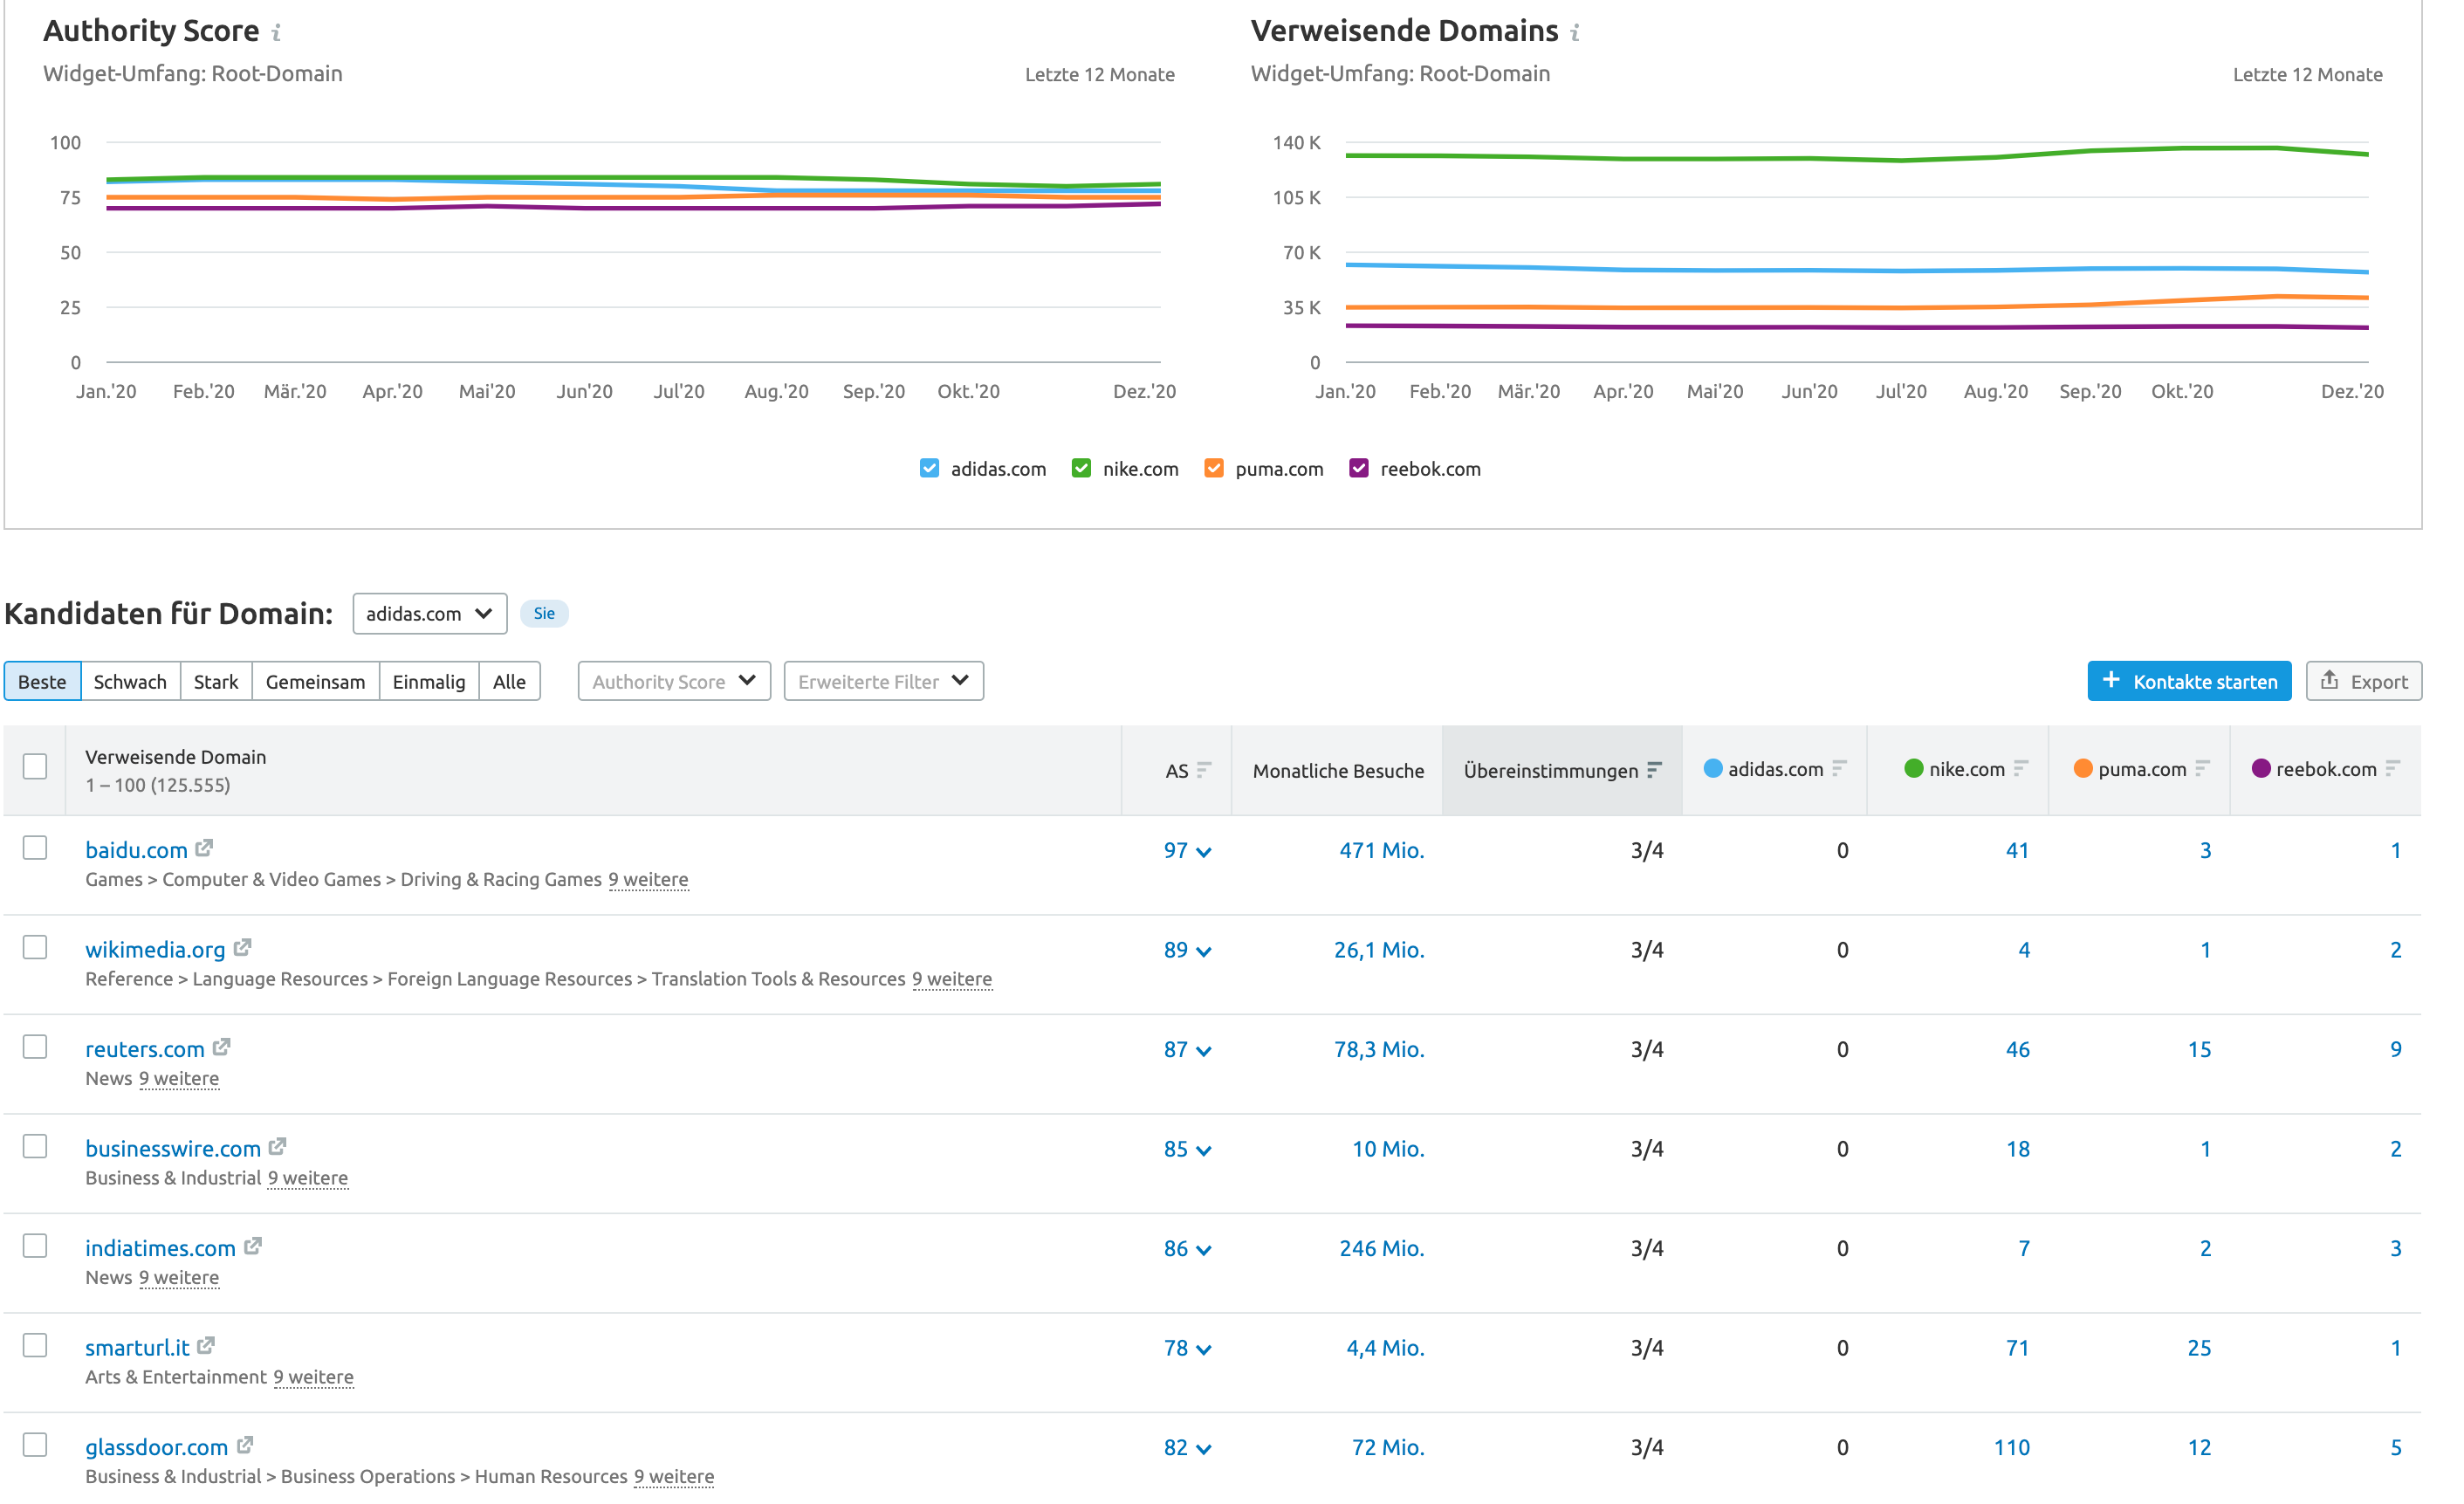Open smarturl.it external link icon
Screen dimensions: 2464x1504
[x=206, y=1345]
